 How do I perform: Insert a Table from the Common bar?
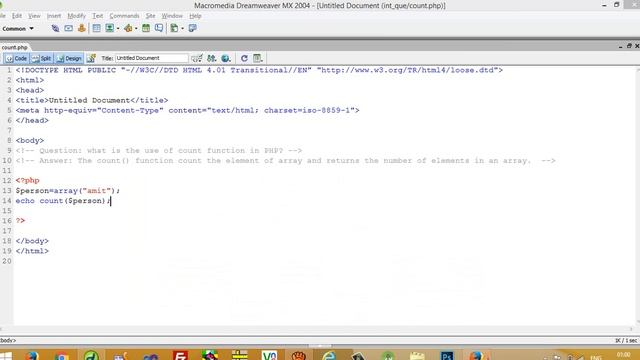(x=96, y=28)
